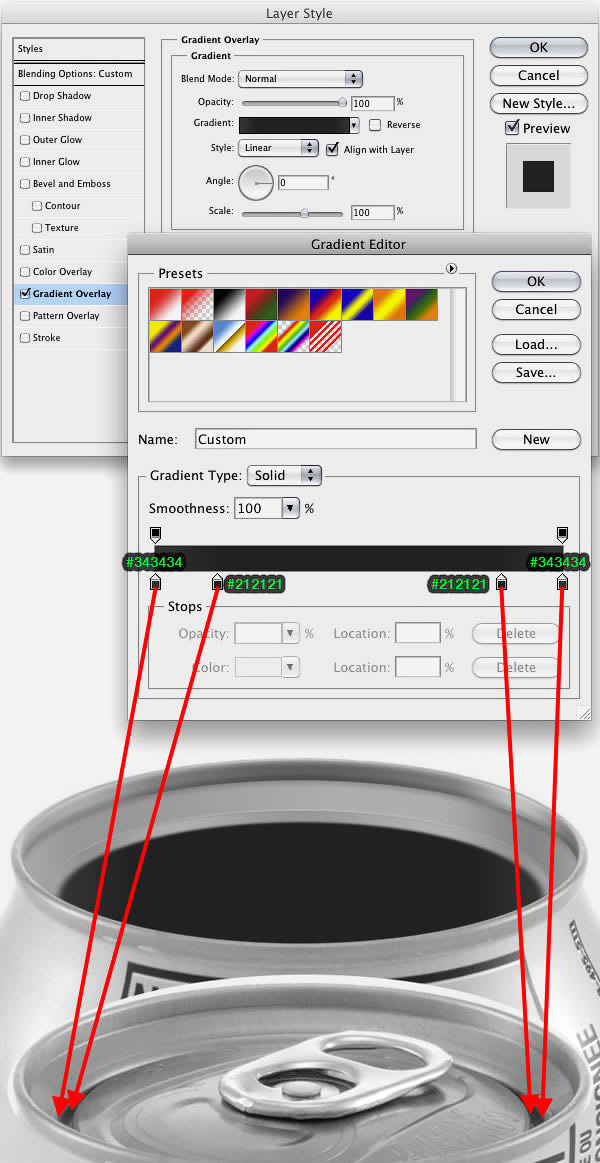
Task: Click New Style in Layer Style dialog
Action: (538, 103)
